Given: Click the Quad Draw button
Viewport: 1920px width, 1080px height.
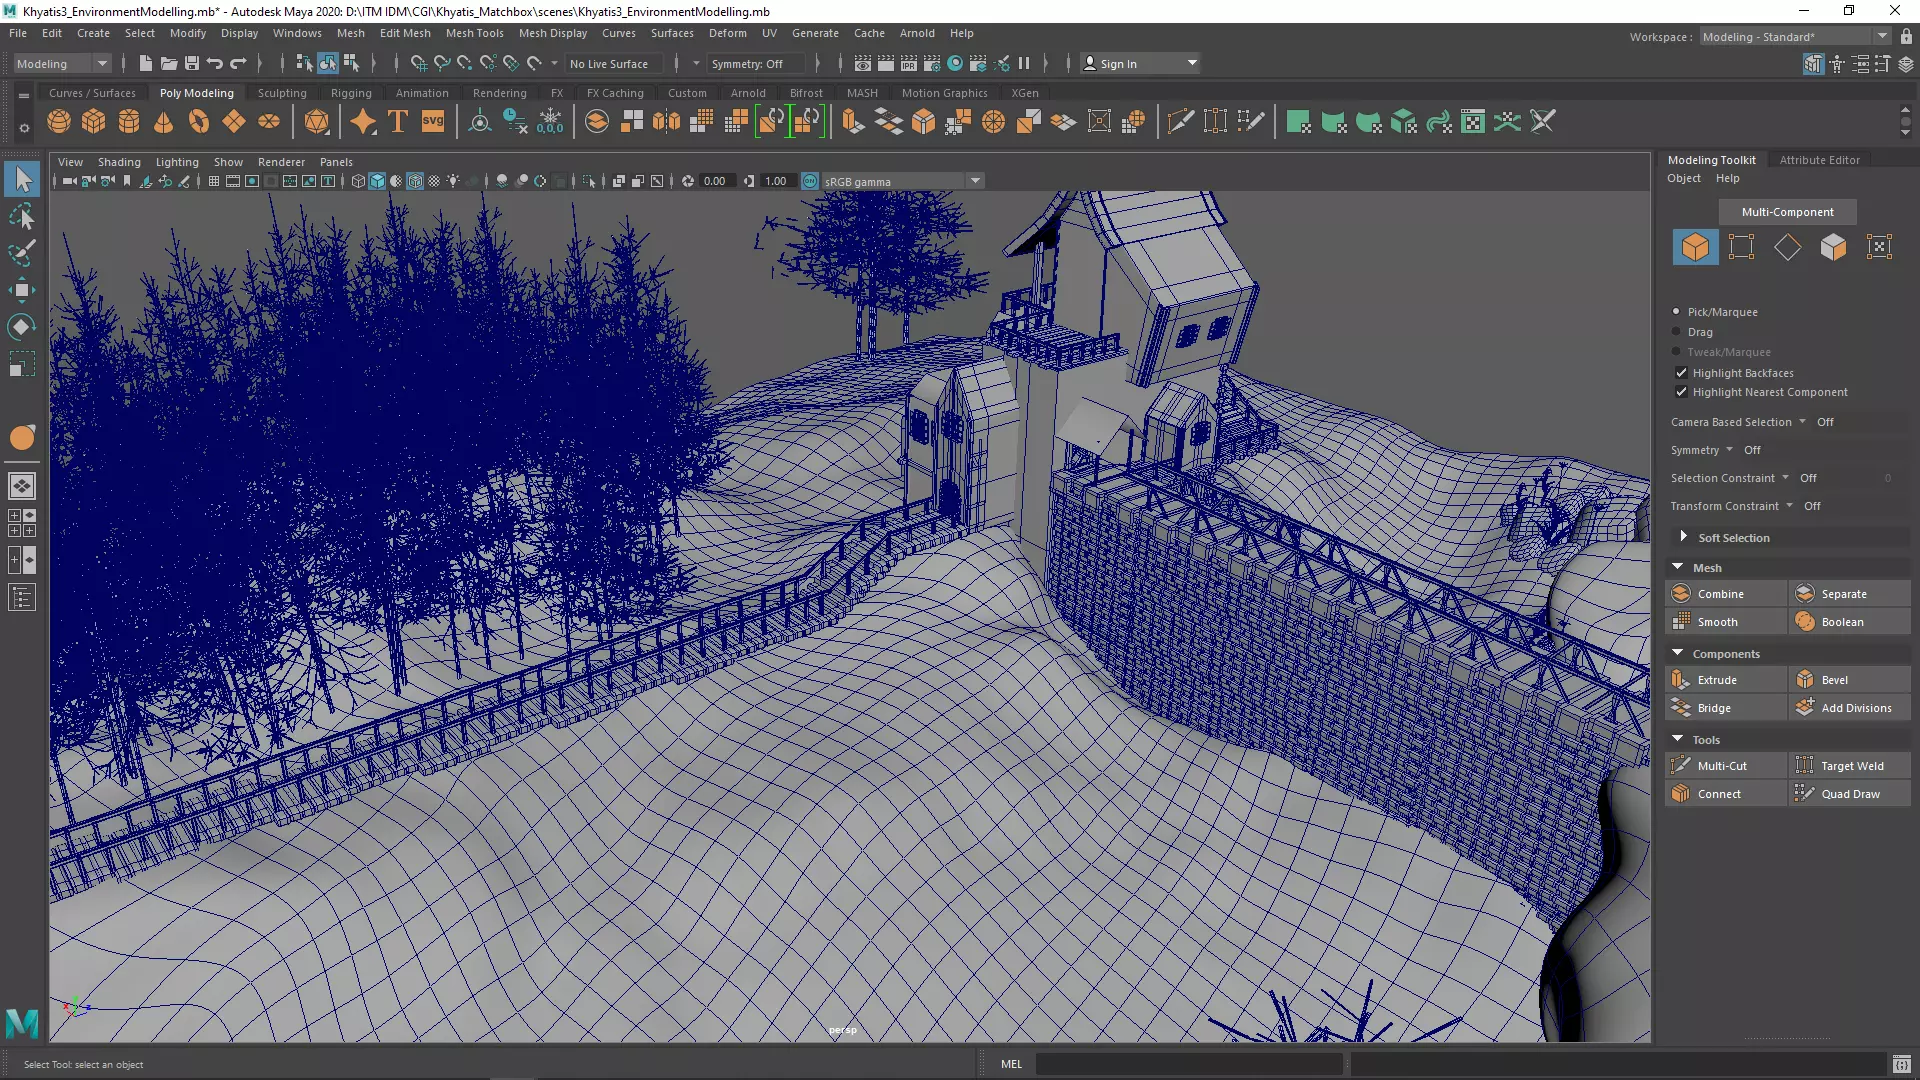Looking at the screenshot, I should click(x=1849, y=794).
